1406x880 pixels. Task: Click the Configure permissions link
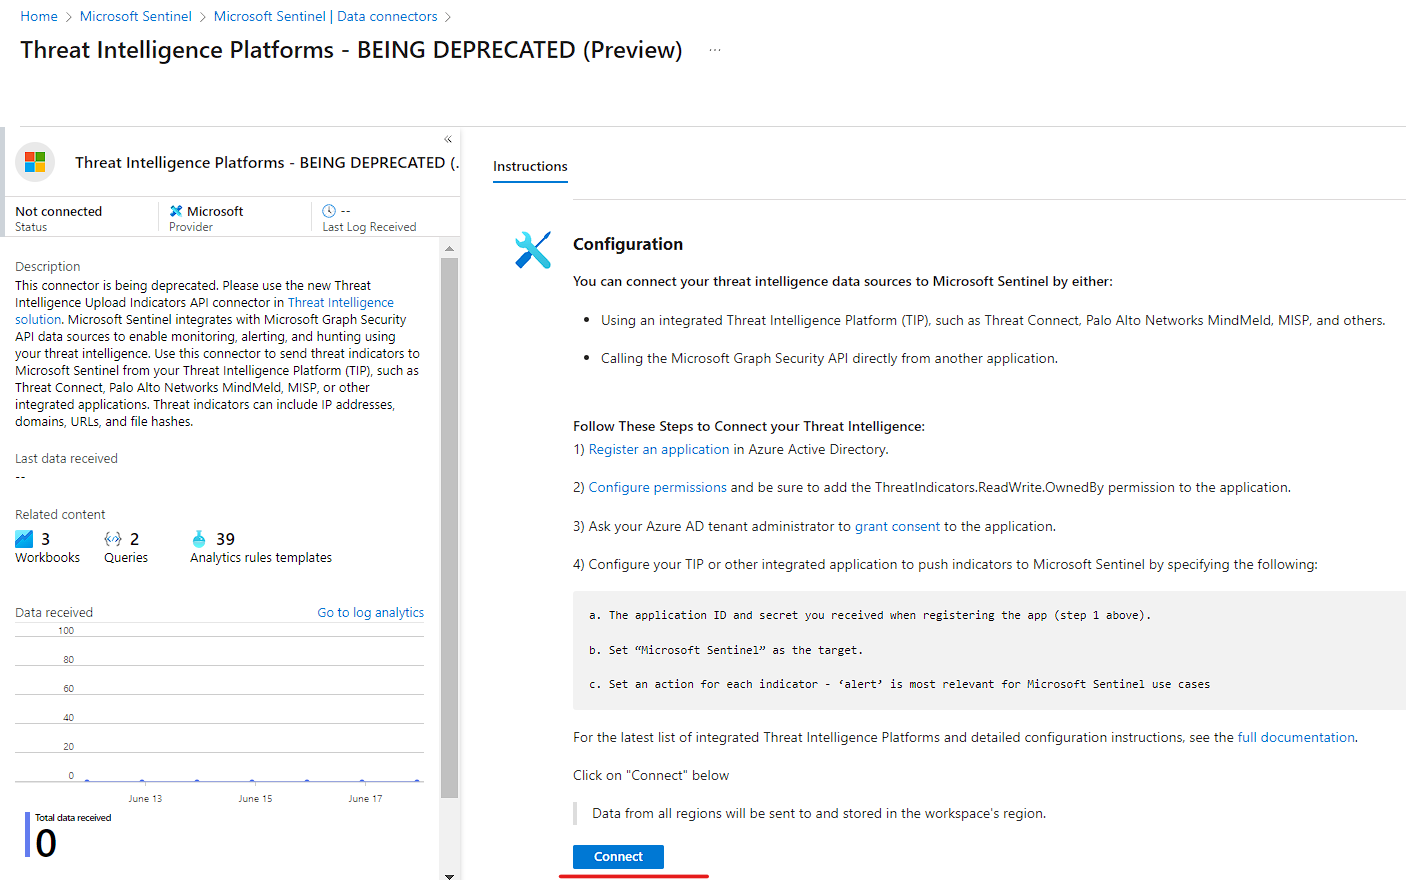pyautogui.click(x=657, y=487)
